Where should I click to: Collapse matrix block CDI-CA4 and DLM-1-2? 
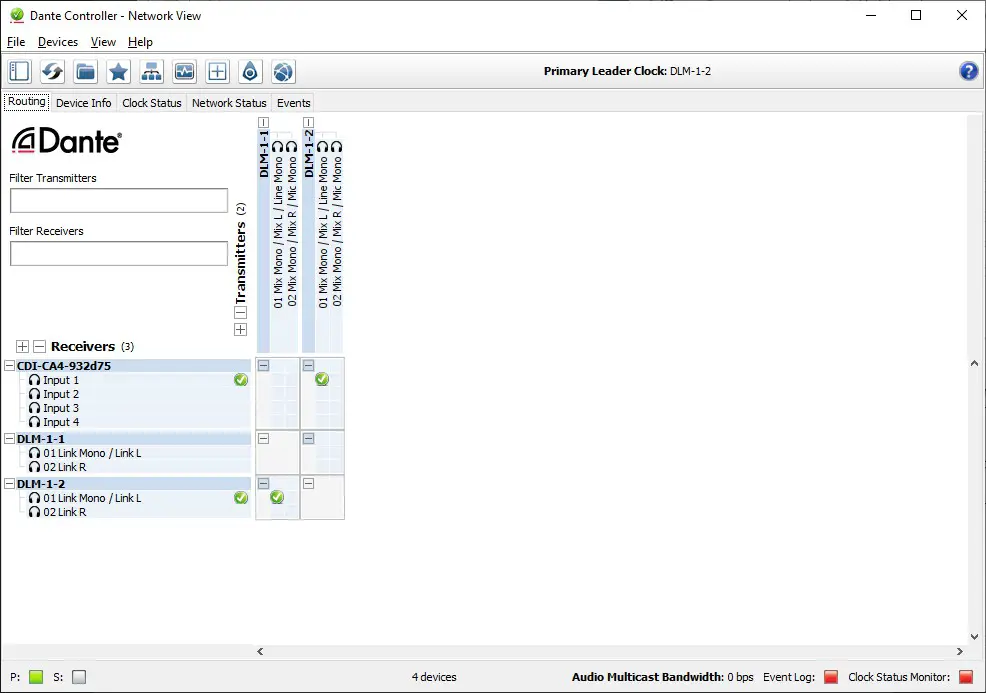(x=308, y=365)
